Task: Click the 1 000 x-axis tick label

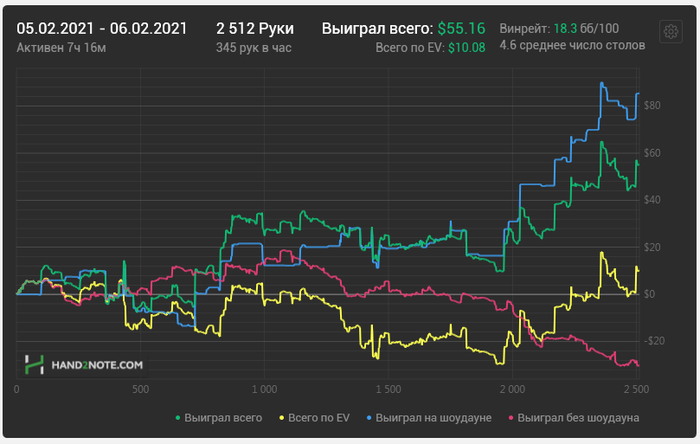Action: [264, 390]
